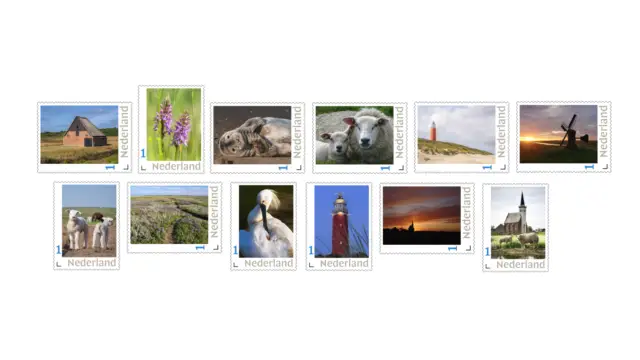The image size is (640, 360).
Task: Click 'Nederland' text under white church stamp
Action: coord(520,265)
